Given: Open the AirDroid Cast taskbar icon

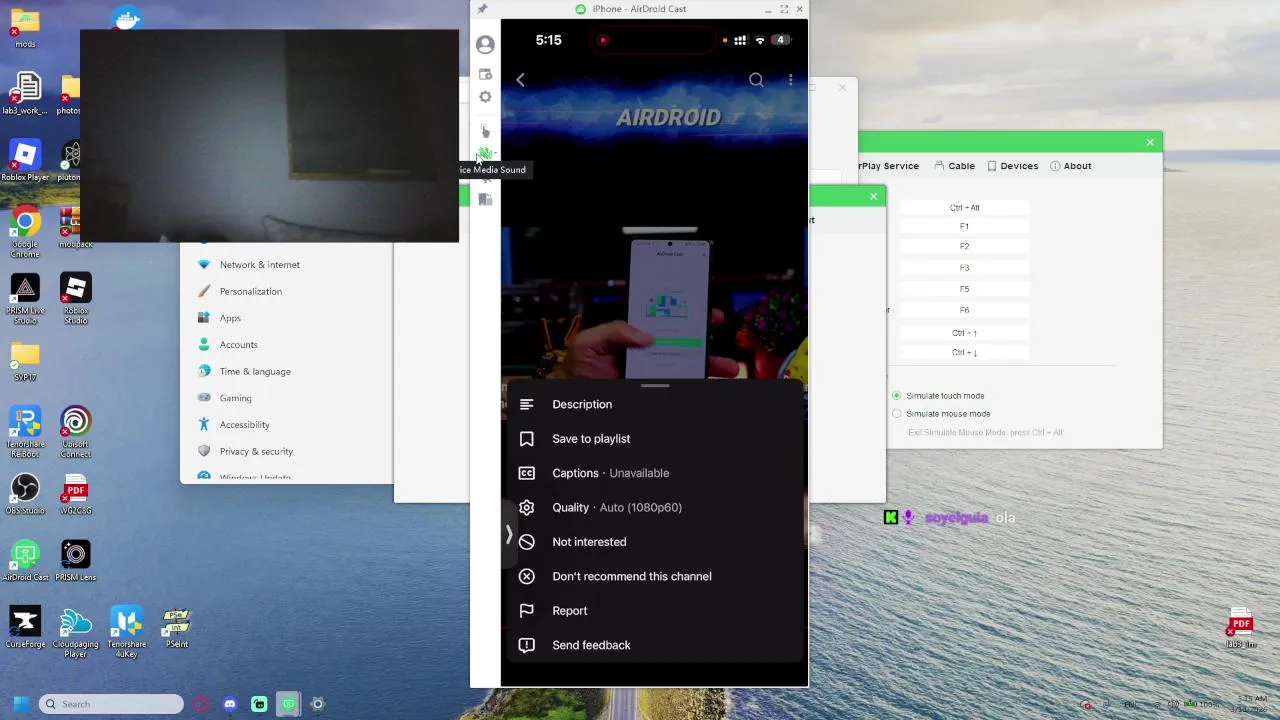Looking at the screenshot, I should [x=288, y=704].
